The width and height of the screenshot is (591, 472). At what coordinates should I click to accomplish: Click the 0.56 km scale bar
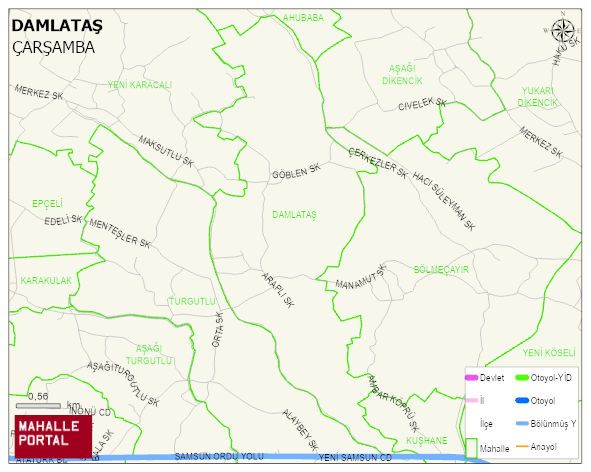click(x=38, y=406)
